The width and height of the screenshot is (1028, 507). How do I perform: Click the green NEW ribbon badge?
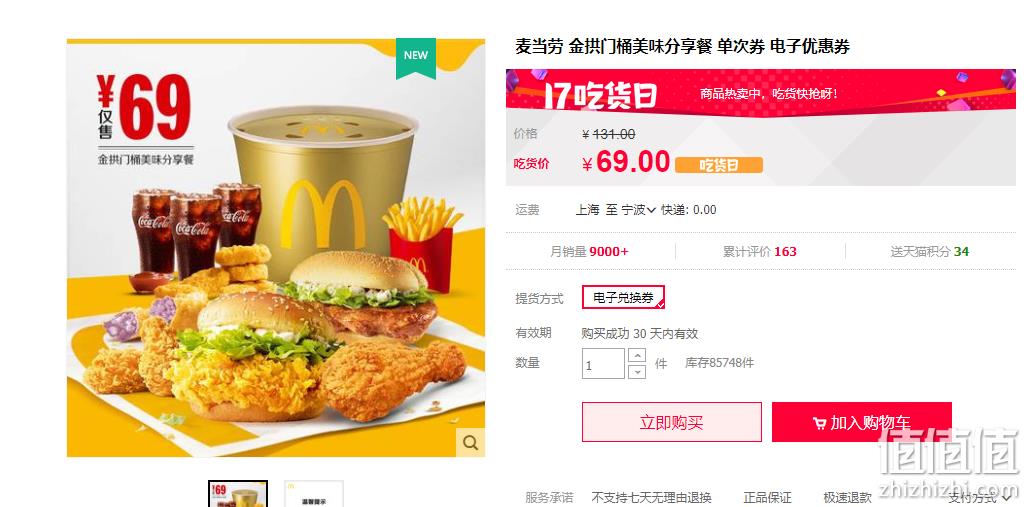click(416, 58)
